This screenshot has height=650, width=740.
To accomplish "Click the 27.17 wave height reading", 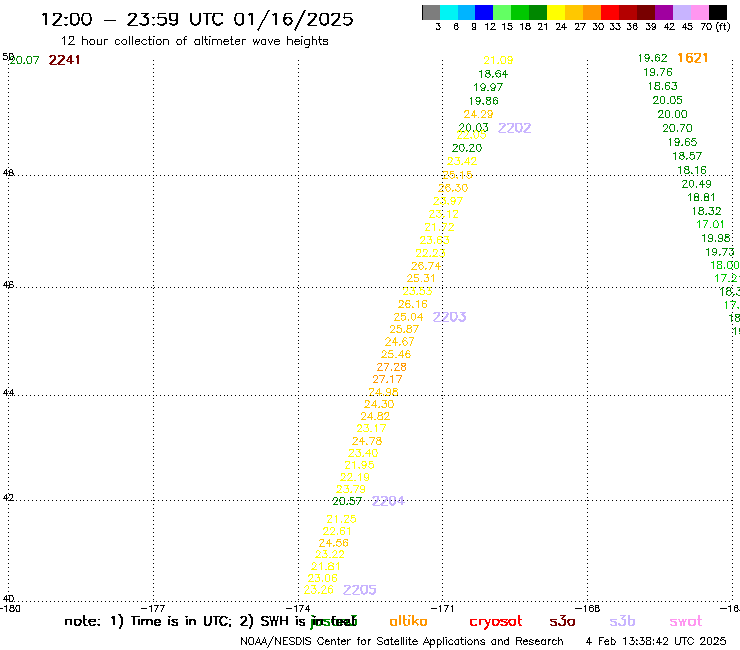I will pyautogui.click(x=387, y=379).
